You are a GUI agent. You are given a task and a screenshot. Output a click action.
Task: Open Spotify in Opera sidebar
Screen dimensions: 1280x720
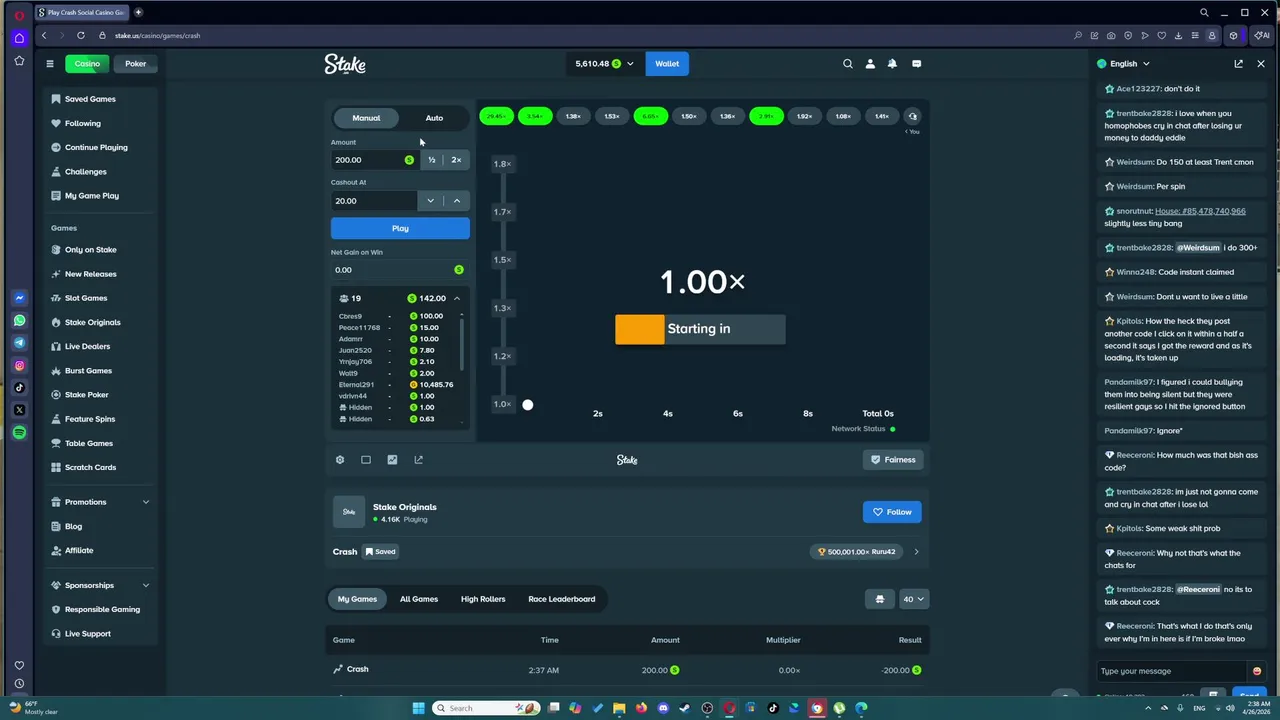point(19,433)
